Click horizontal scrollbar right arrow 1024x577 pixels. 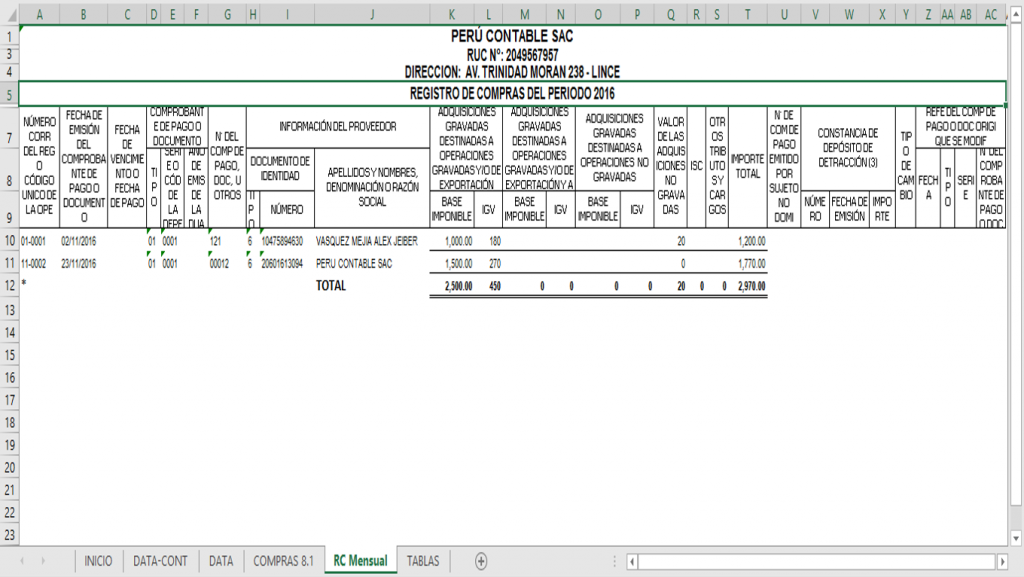coord(1002,561)
